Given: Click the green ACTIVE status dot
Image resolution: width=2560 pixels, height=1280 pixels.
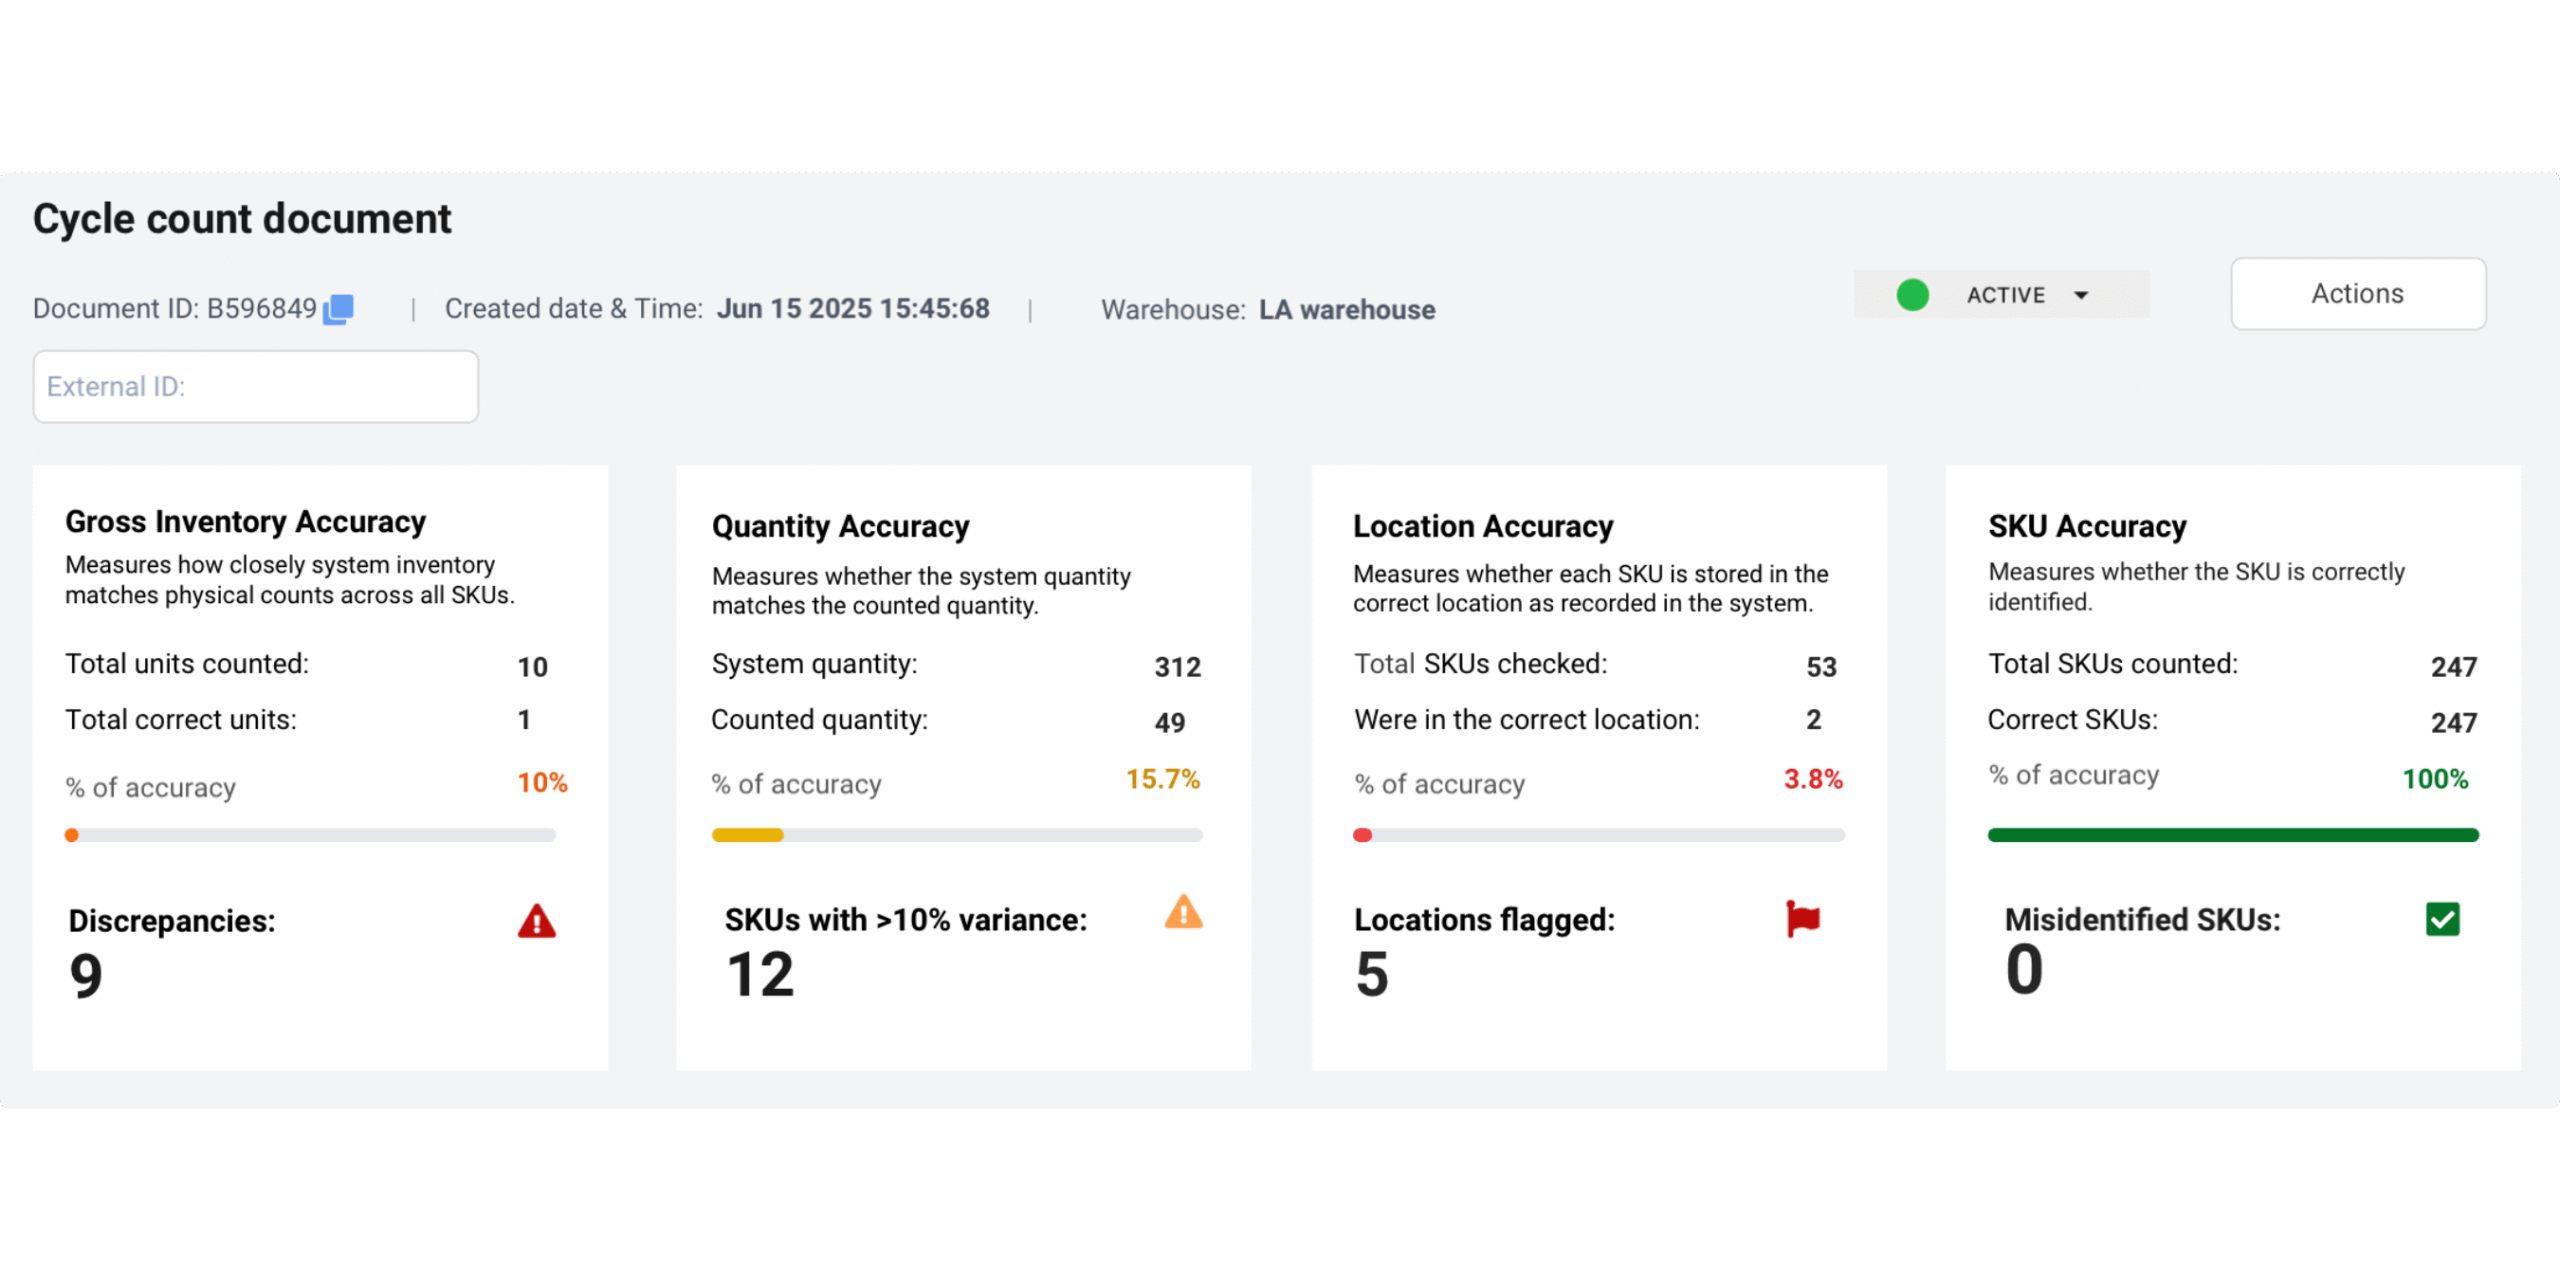Looking at the screenshot, I should pos(1912,295).
